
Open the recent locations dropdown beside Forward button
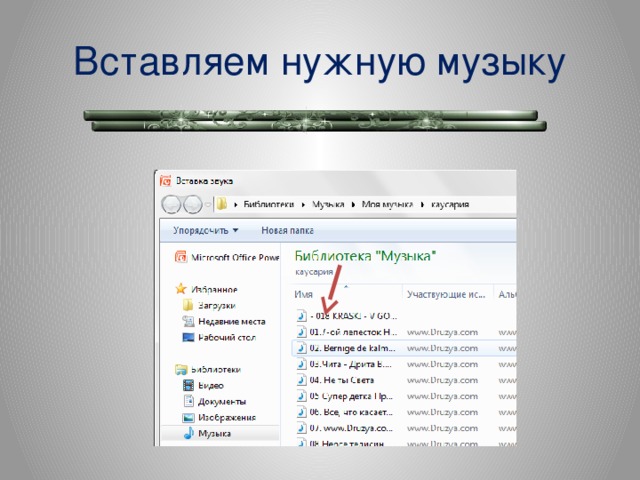coord(208,204)
